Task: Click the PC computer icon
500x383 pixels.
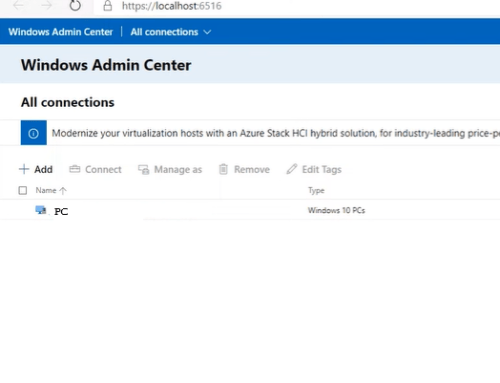Action: [41, 210]
